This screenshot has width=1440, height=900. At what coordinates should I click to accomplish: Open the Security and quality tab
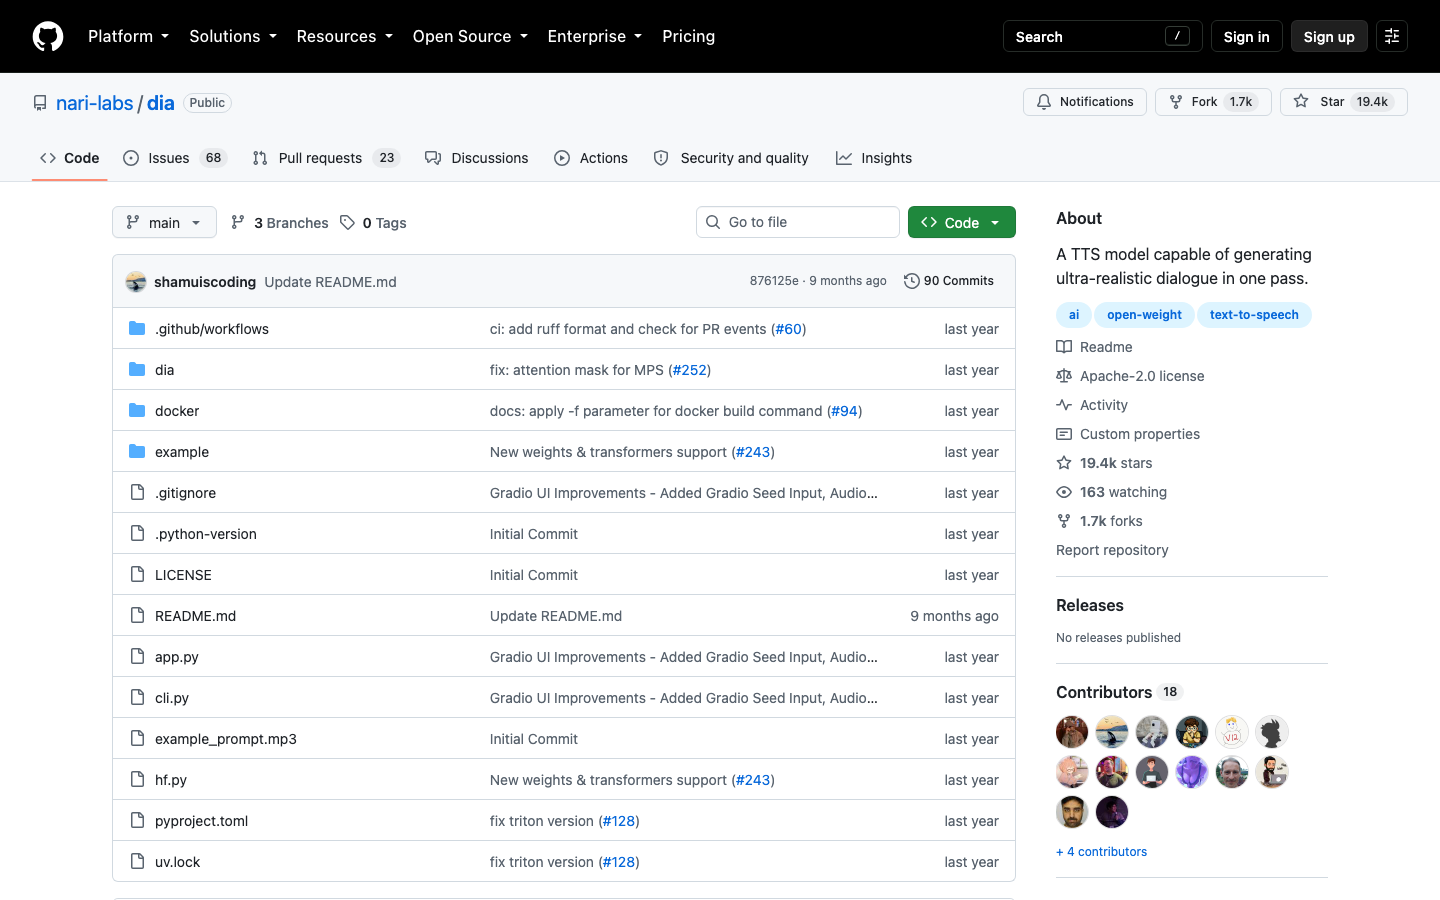(x=731, y=158)
